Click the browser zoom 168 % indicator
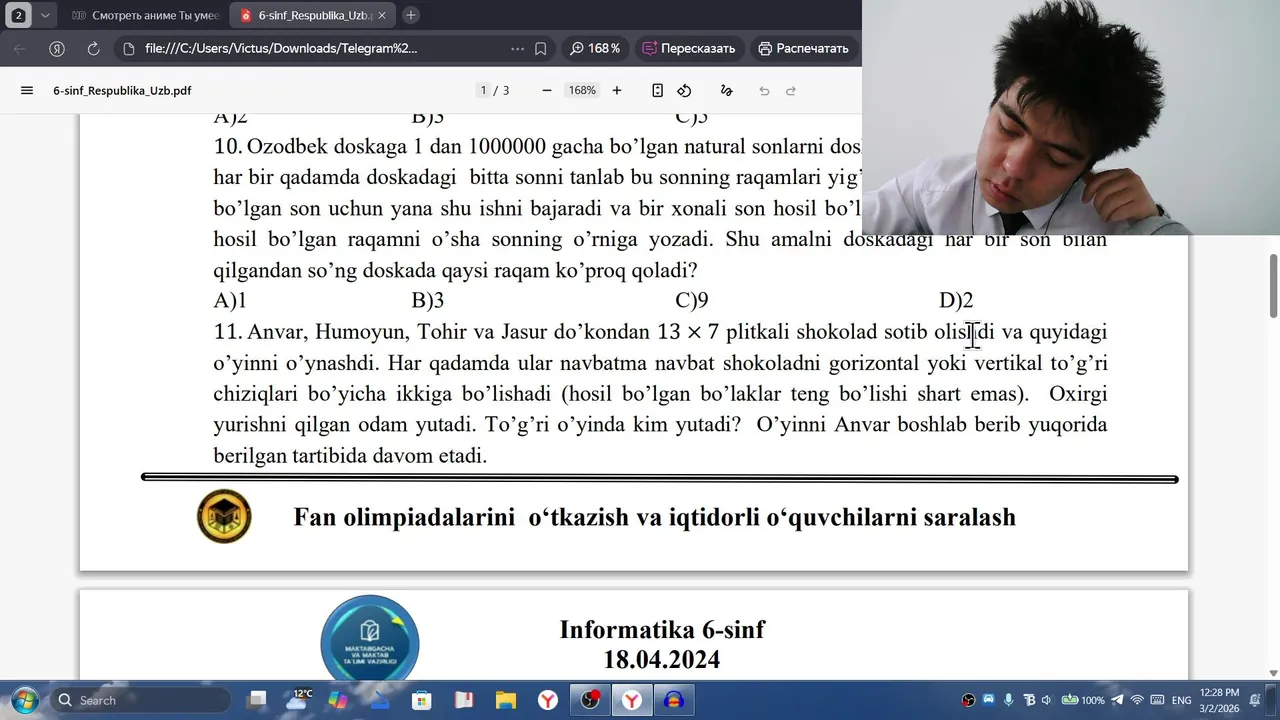Screen dimensions: 1280x720 coord(595,48)
